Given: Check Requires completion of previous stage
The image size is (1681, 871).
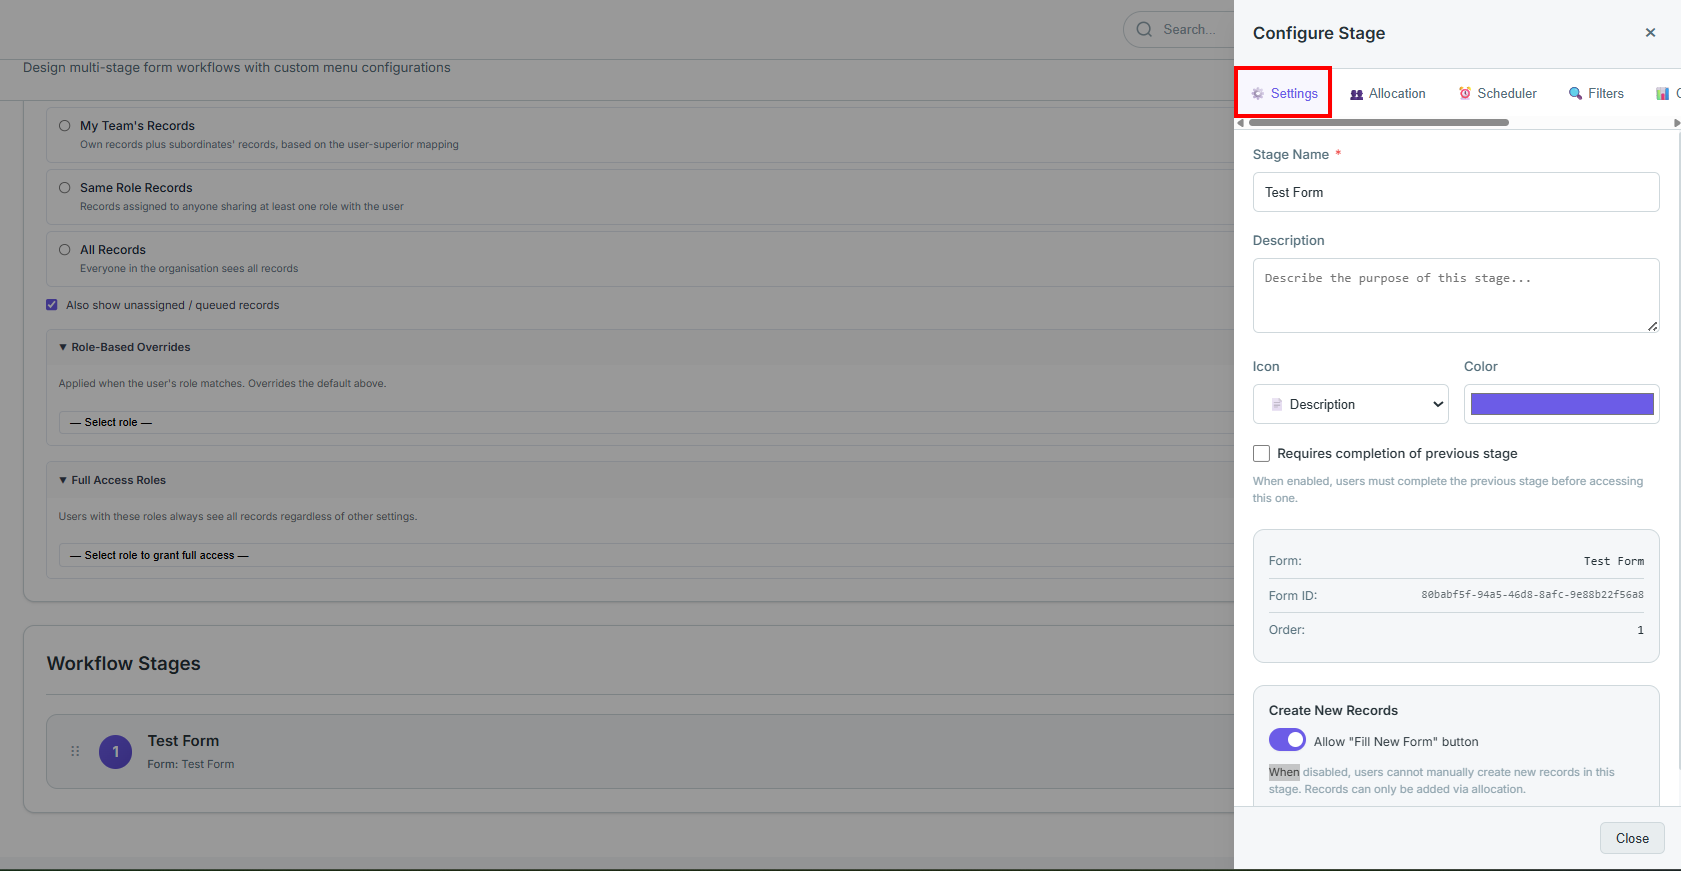Looking at the screenshot, I should pyautogui.click(x=1262, y=453).
